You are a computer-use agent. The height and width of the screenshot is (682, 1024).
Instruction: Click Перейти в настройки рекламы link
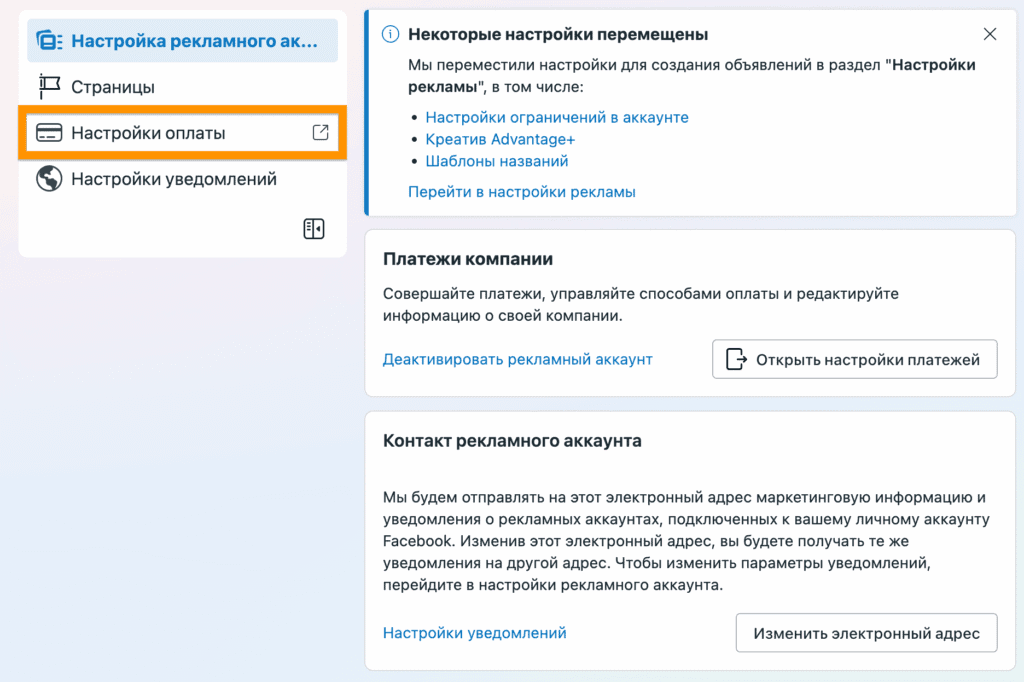coord(521,191)
